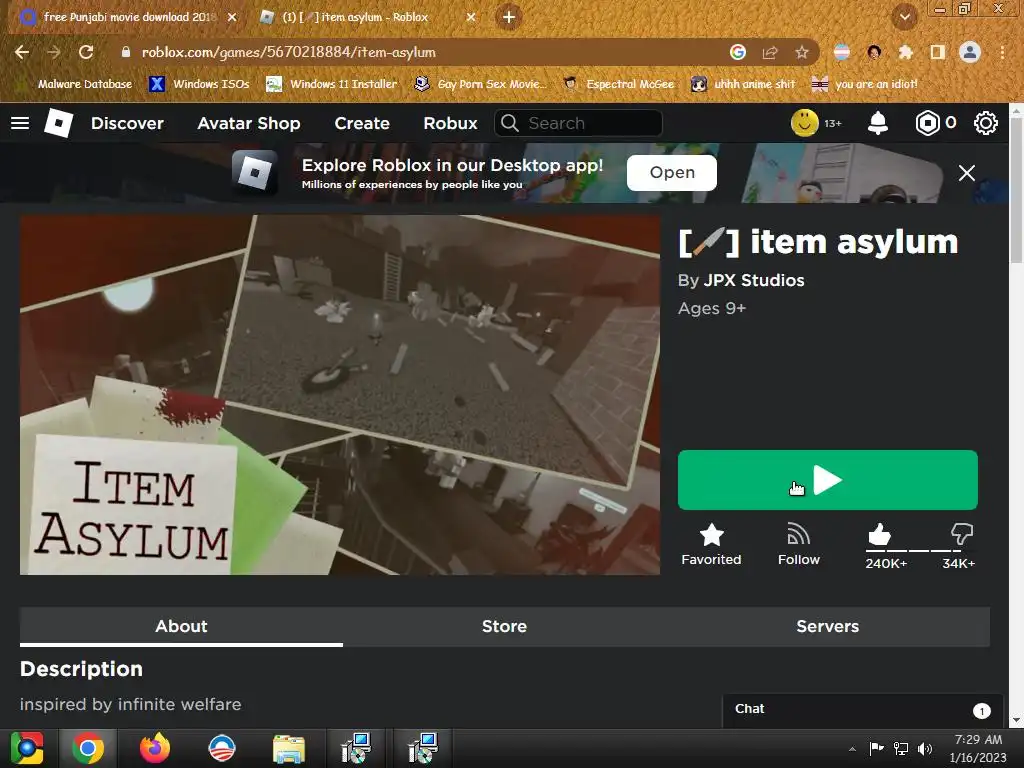This screenshot has height=768, width=1024.
Task: Open Avatar Shop in navbar
Action: (249, 123)
